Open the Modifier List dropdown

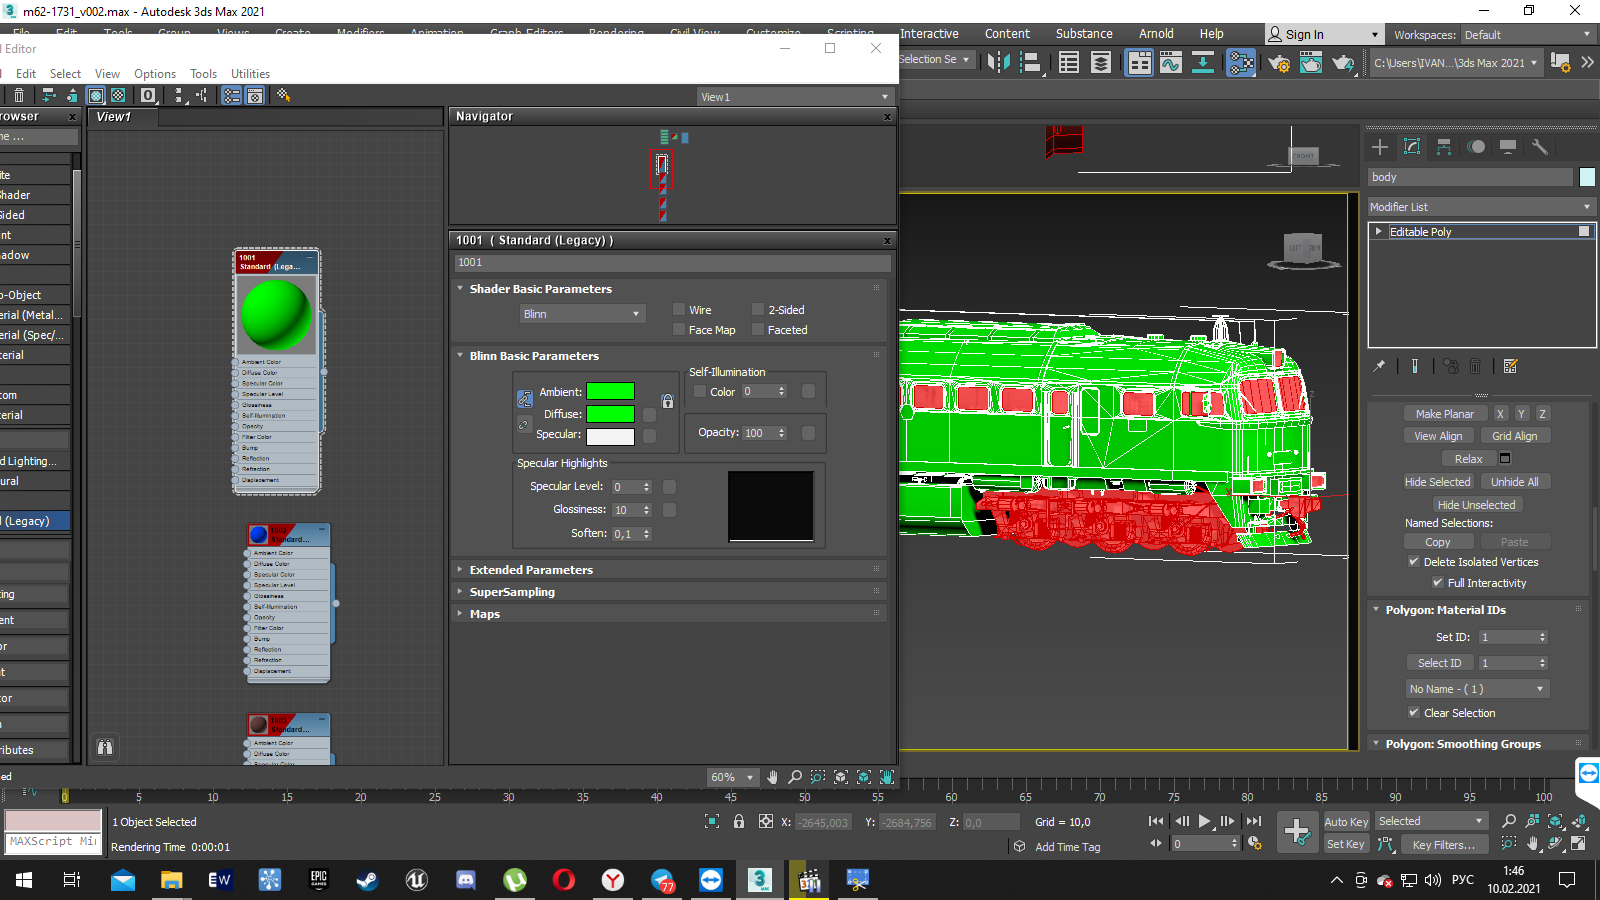[x=1480, y=207]
